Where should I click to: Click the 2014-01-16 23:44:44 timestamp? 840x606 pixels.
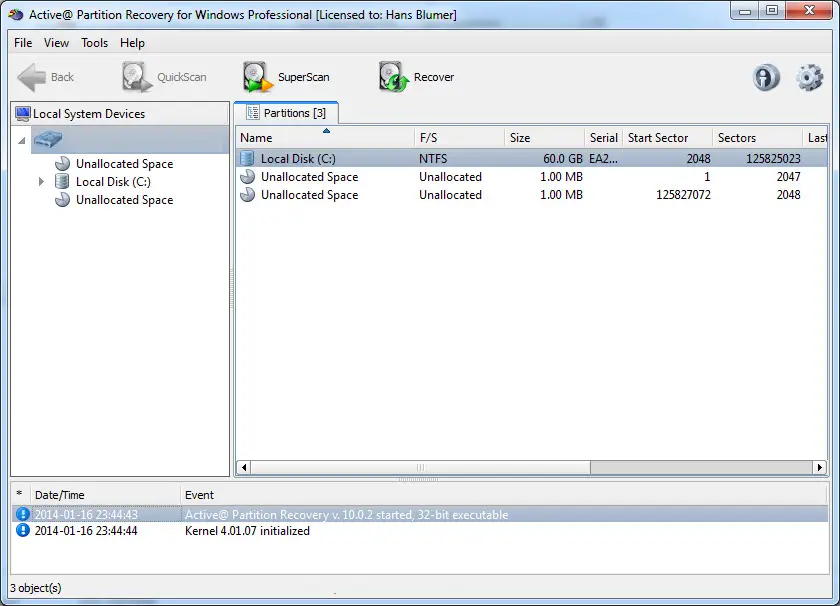click(x=86, y=530)
